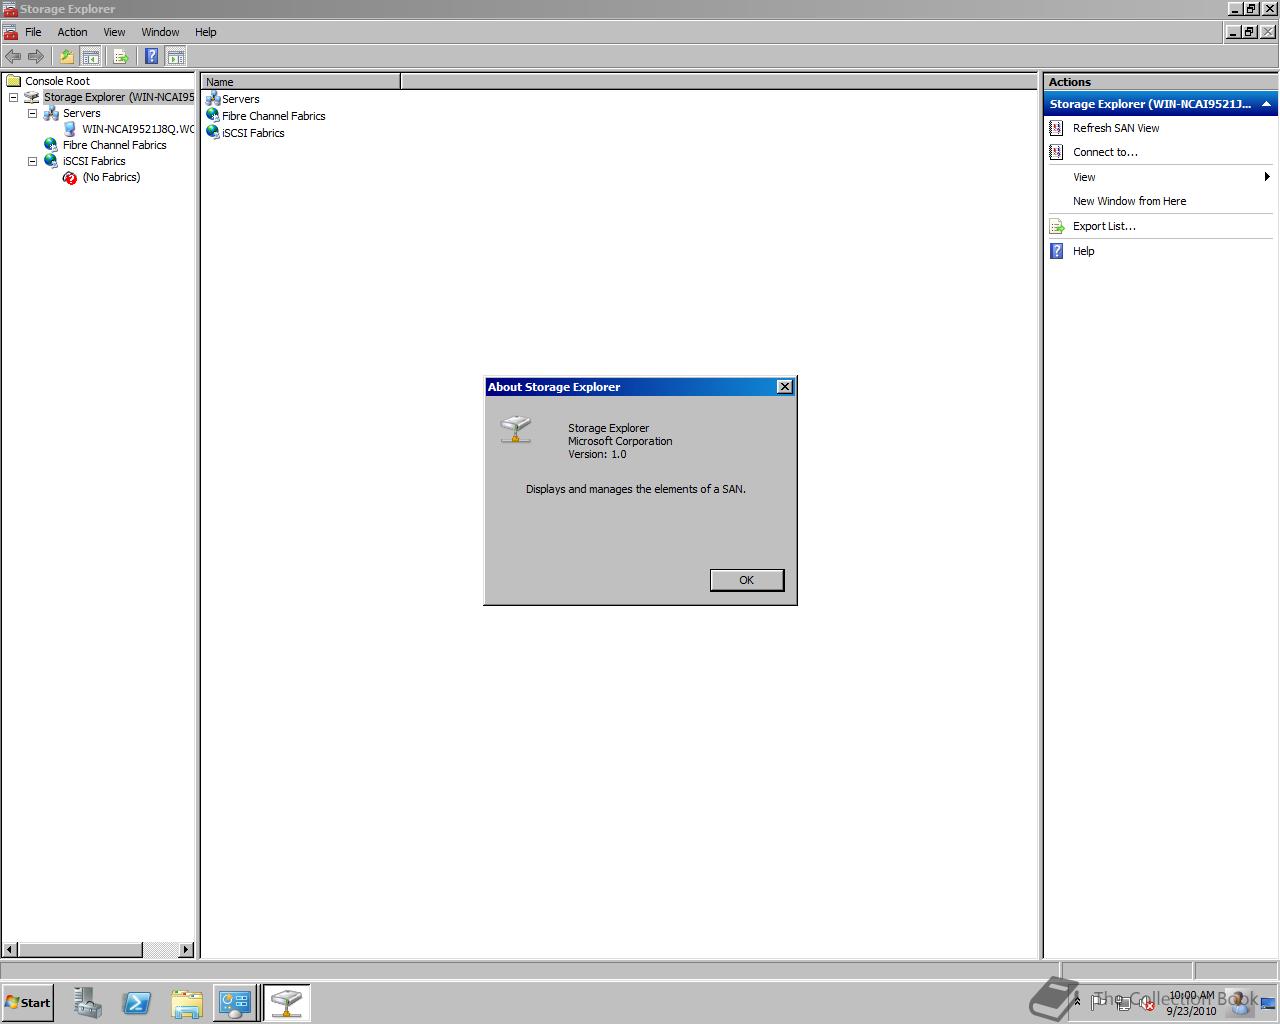Click the Up one level folder icon
The image size is (1280, 1024).
click(67, 56)
